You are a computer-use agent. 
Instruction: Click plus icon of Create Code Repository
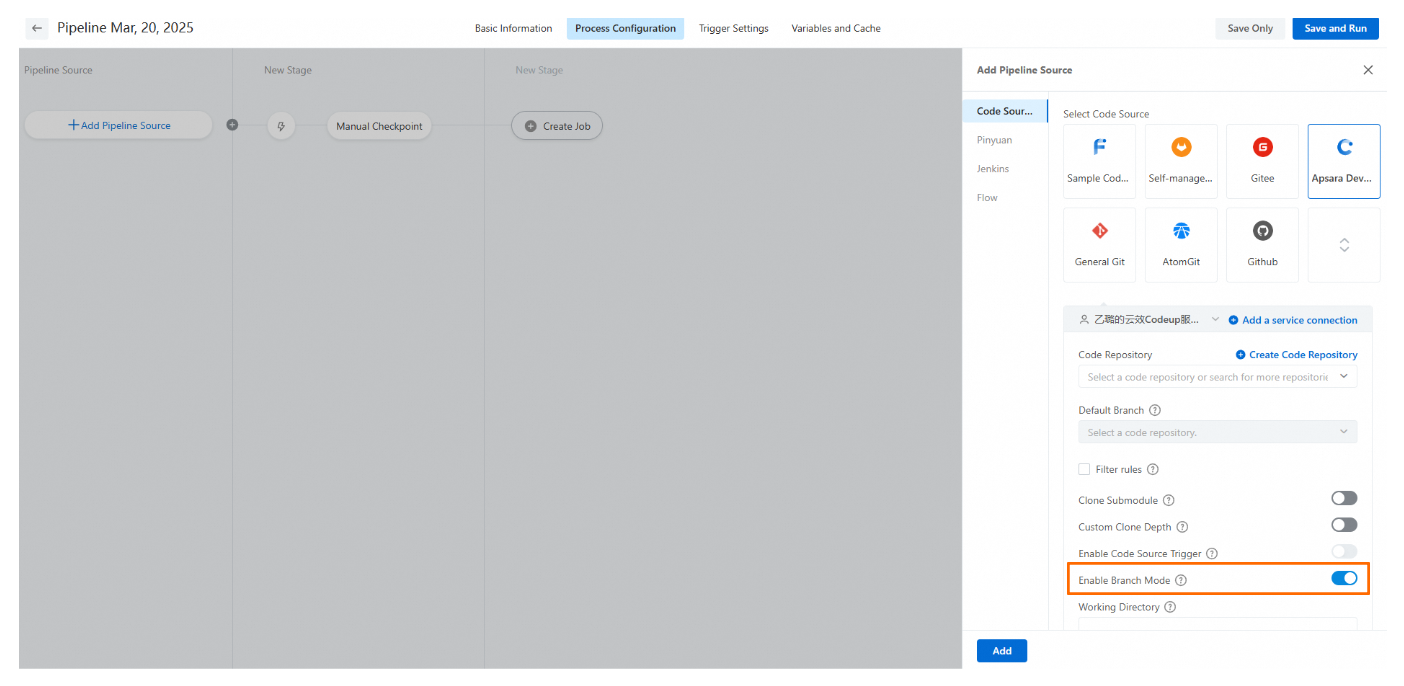[1240, 354]
